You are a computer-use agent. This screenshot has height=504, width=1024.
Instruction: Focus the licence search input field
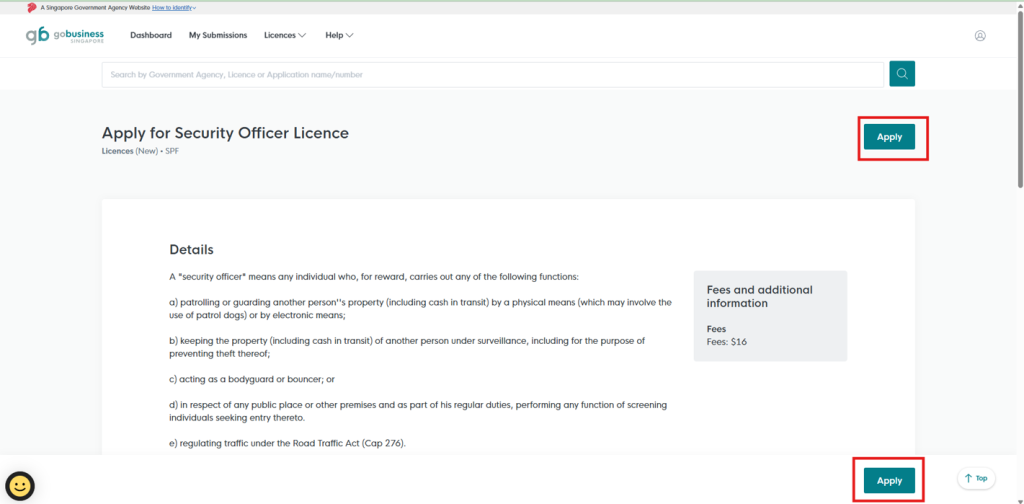pyautogui.click(x=492, y=75)
